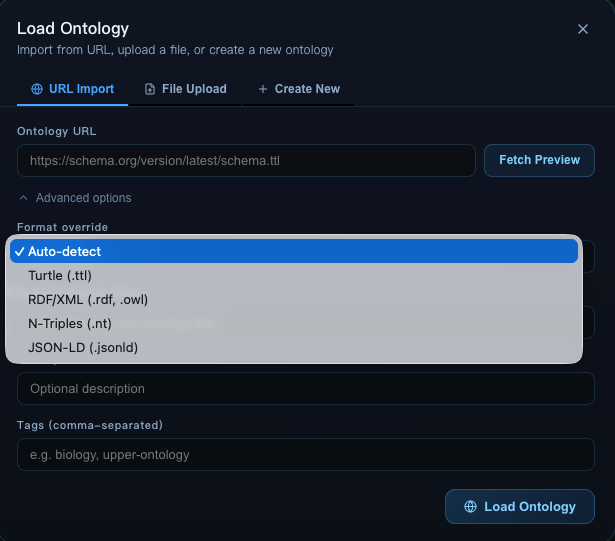Click the globe icon in Load Ontology button

pyautogui.click(x=470, y=506)
